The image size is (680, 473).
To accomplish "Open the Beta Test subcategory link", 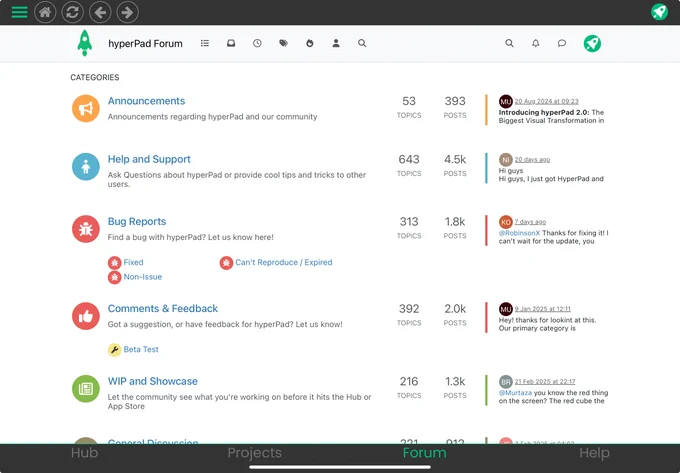I will click(141, 349).
